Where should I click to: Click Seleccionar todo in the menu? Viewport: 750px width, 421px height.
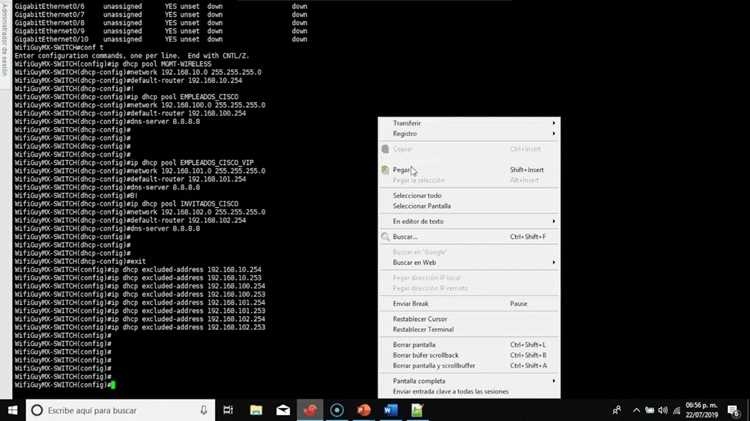coord(469,196)
